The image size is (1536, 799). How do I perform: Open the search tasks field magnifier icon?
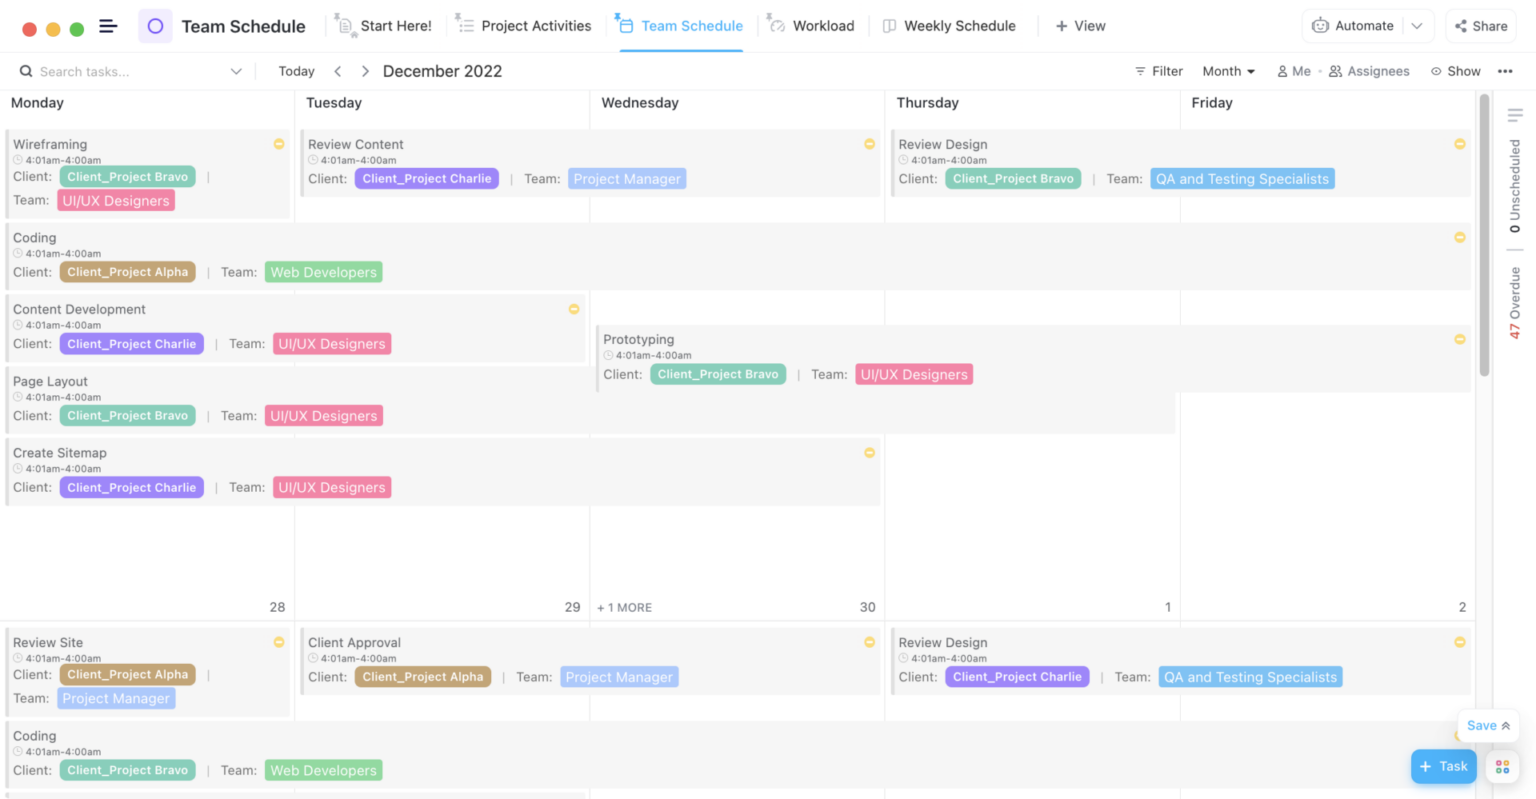25,71
